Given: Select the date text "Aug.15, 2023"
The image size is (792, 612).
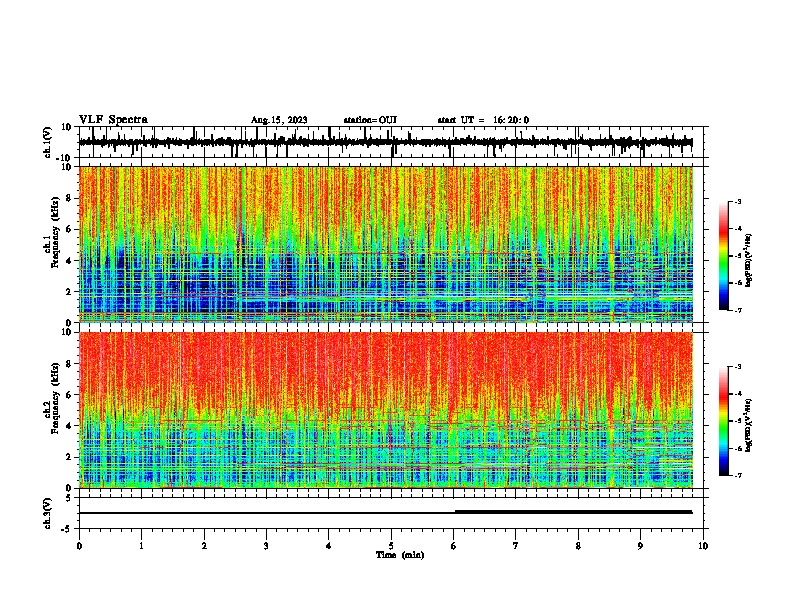Looking at the screenshot, I should click(x=279, y=120).
